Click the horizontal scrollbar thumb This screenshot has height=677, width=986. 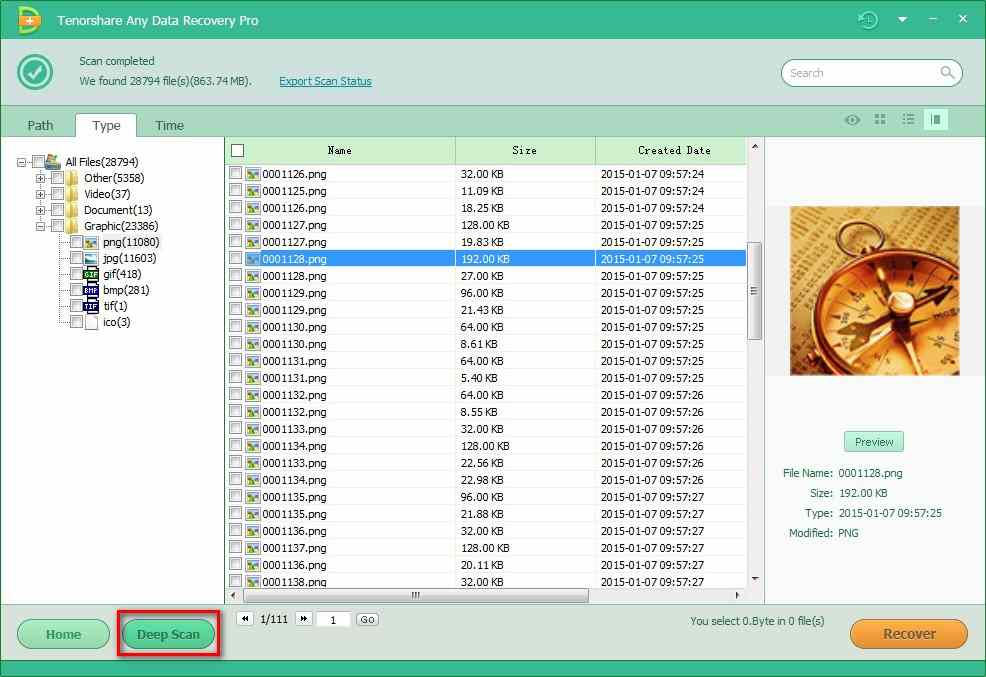[x=416, y=595]
